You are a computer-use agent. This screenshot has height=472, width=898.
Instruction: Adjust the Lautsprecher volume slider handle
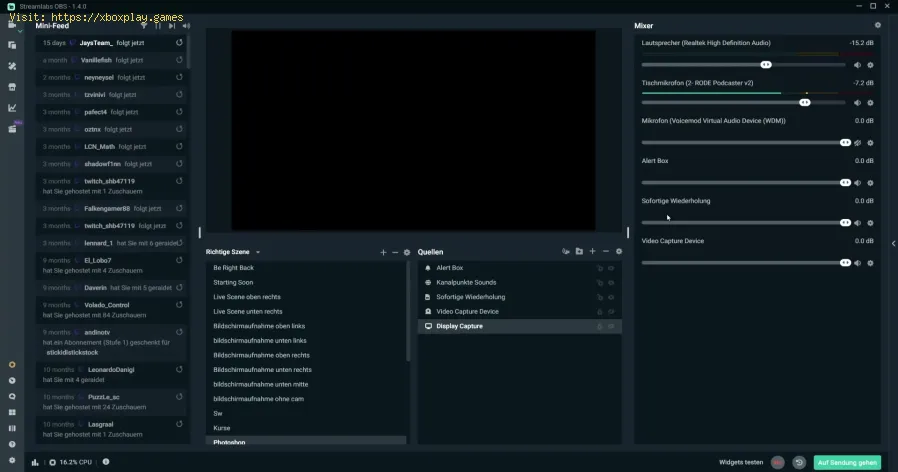(766, 65)
